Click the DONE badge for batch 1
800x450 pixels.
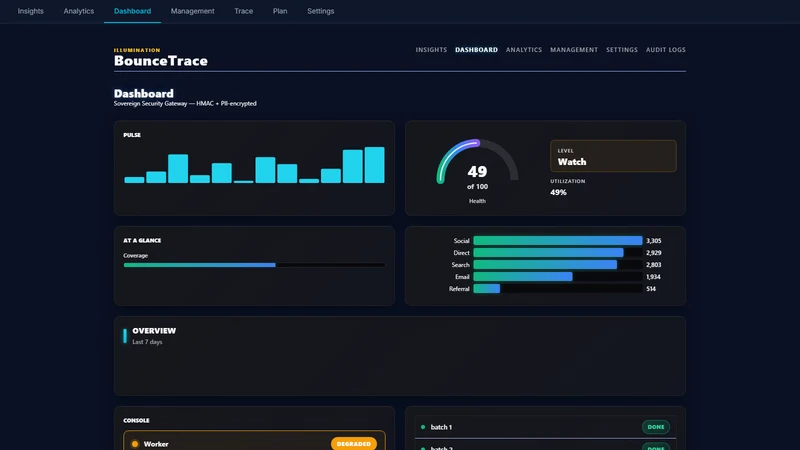point(656,427)
